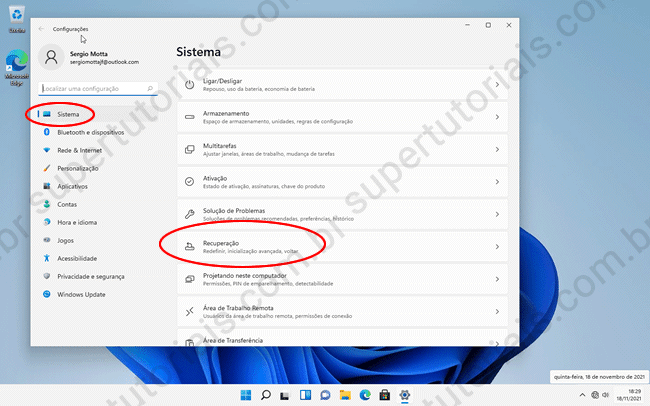The image size is (650, 406).
Task: Click the Privacidade e segurança shield icon
Action: point(46,276)
